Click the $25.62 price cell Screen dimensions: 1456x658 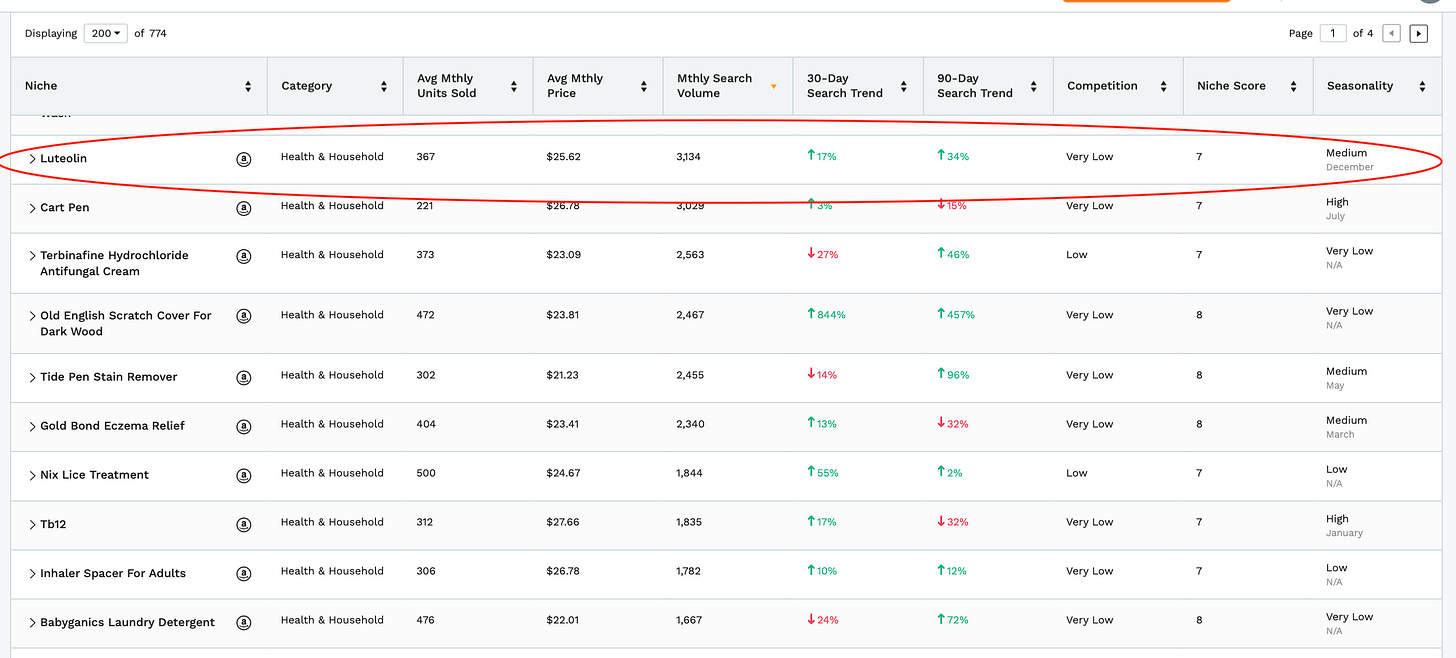pos(564,156)
